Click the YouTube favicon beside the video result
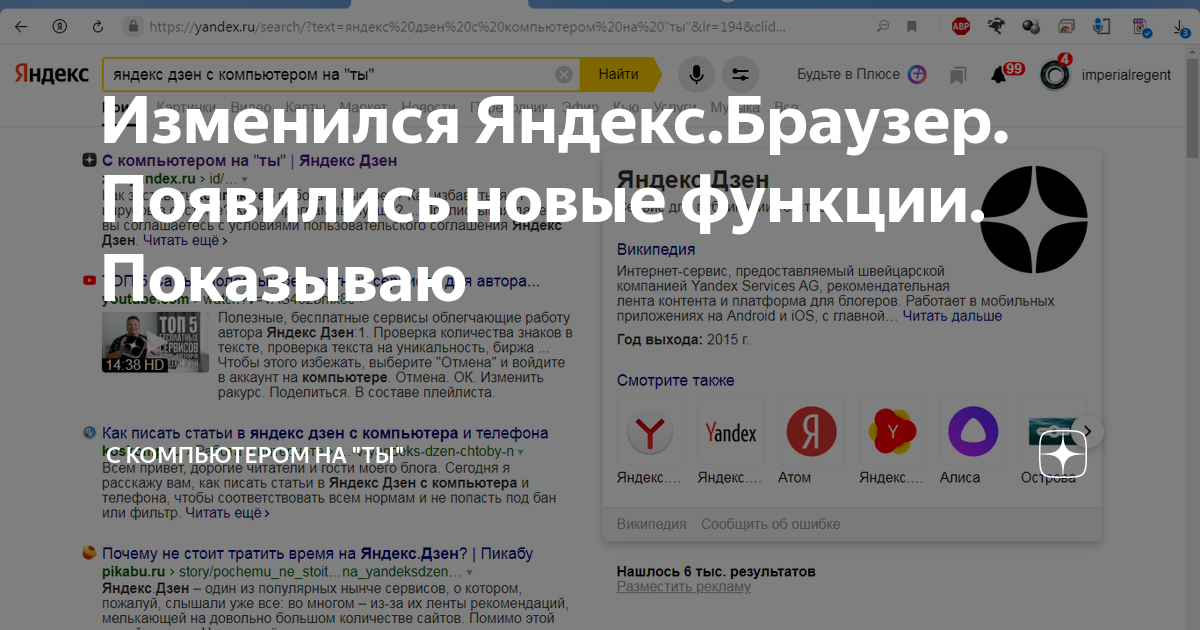 tap(89, 281)
